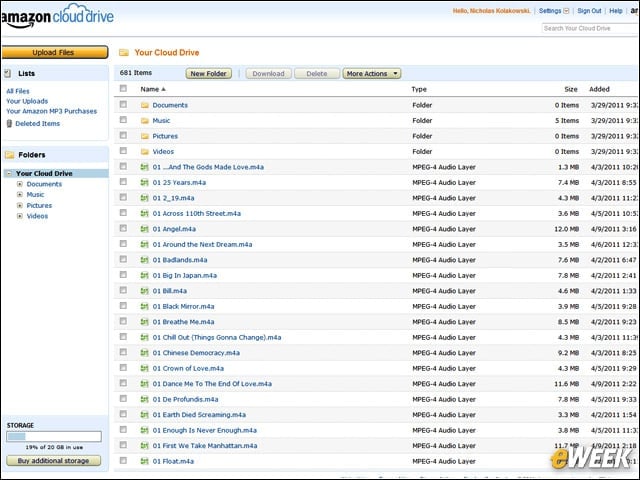Viewport: 640px width, 480px height.
Task: Tick checkbox for 01 Dance Me To The End Of Love.m4a
Action: coord(123,383)
